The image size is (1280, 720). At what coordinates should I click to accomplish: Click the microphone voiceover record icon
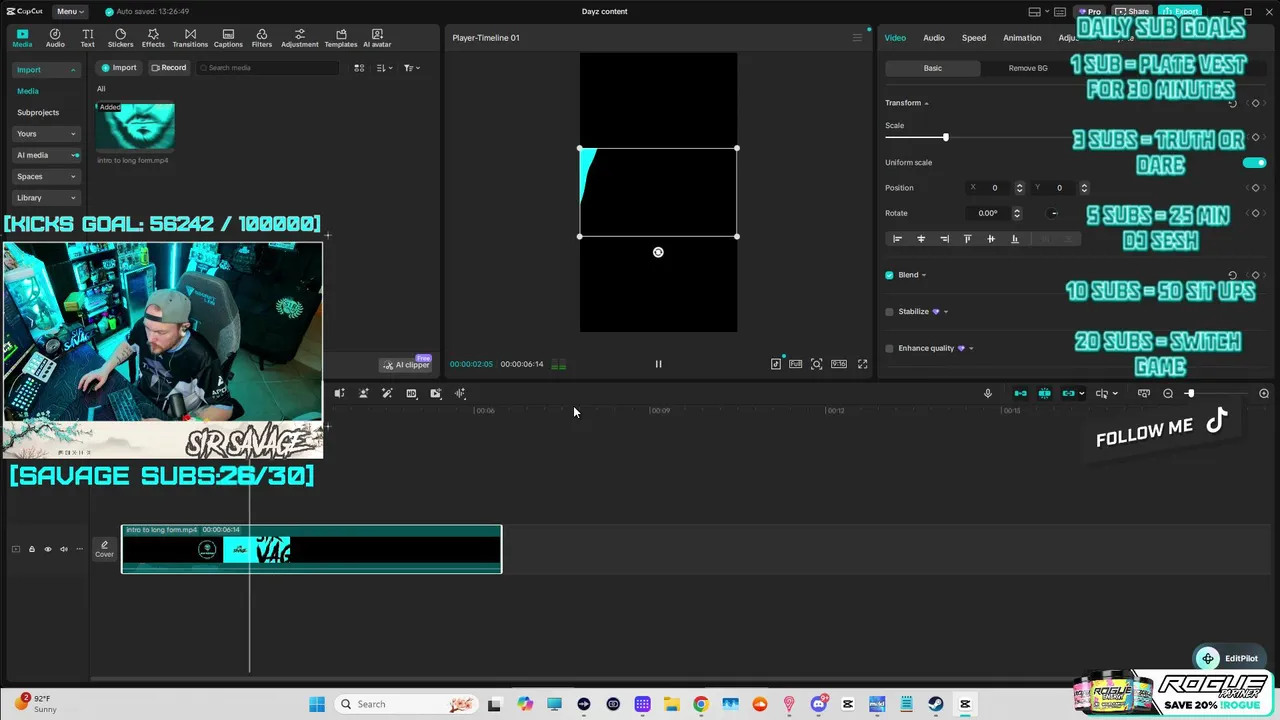pos(988,393)
